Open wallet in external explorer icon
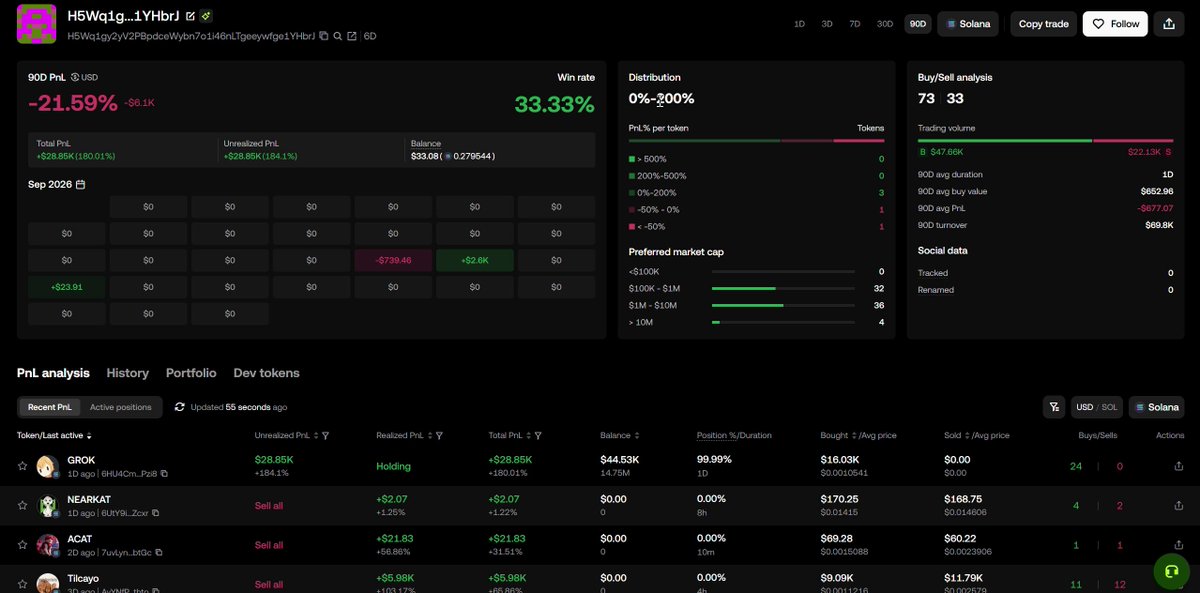1200x593 pixels. tap(352, 36)
